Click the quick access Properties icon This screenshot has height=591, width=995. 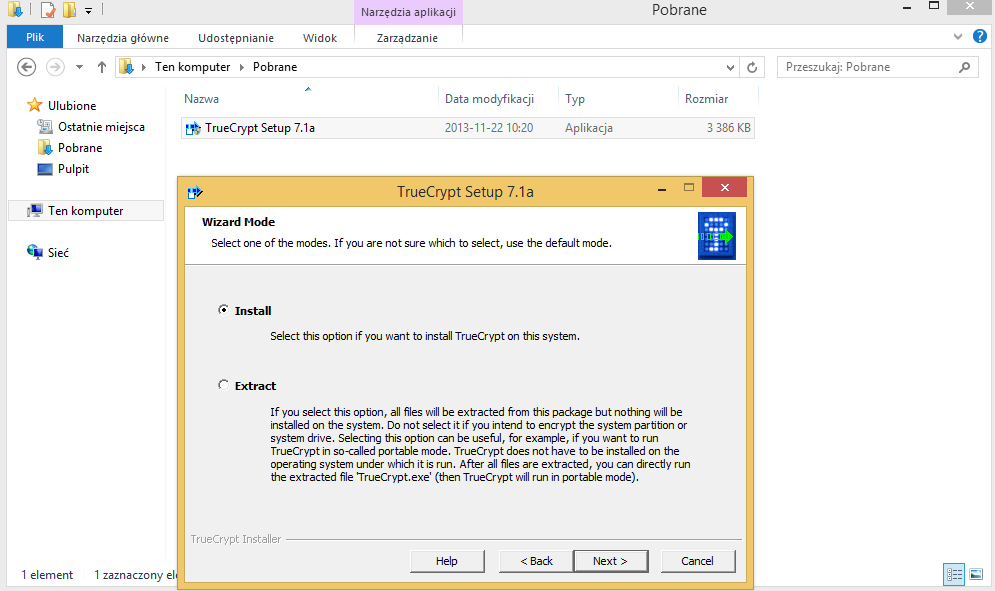click(48, 10)
